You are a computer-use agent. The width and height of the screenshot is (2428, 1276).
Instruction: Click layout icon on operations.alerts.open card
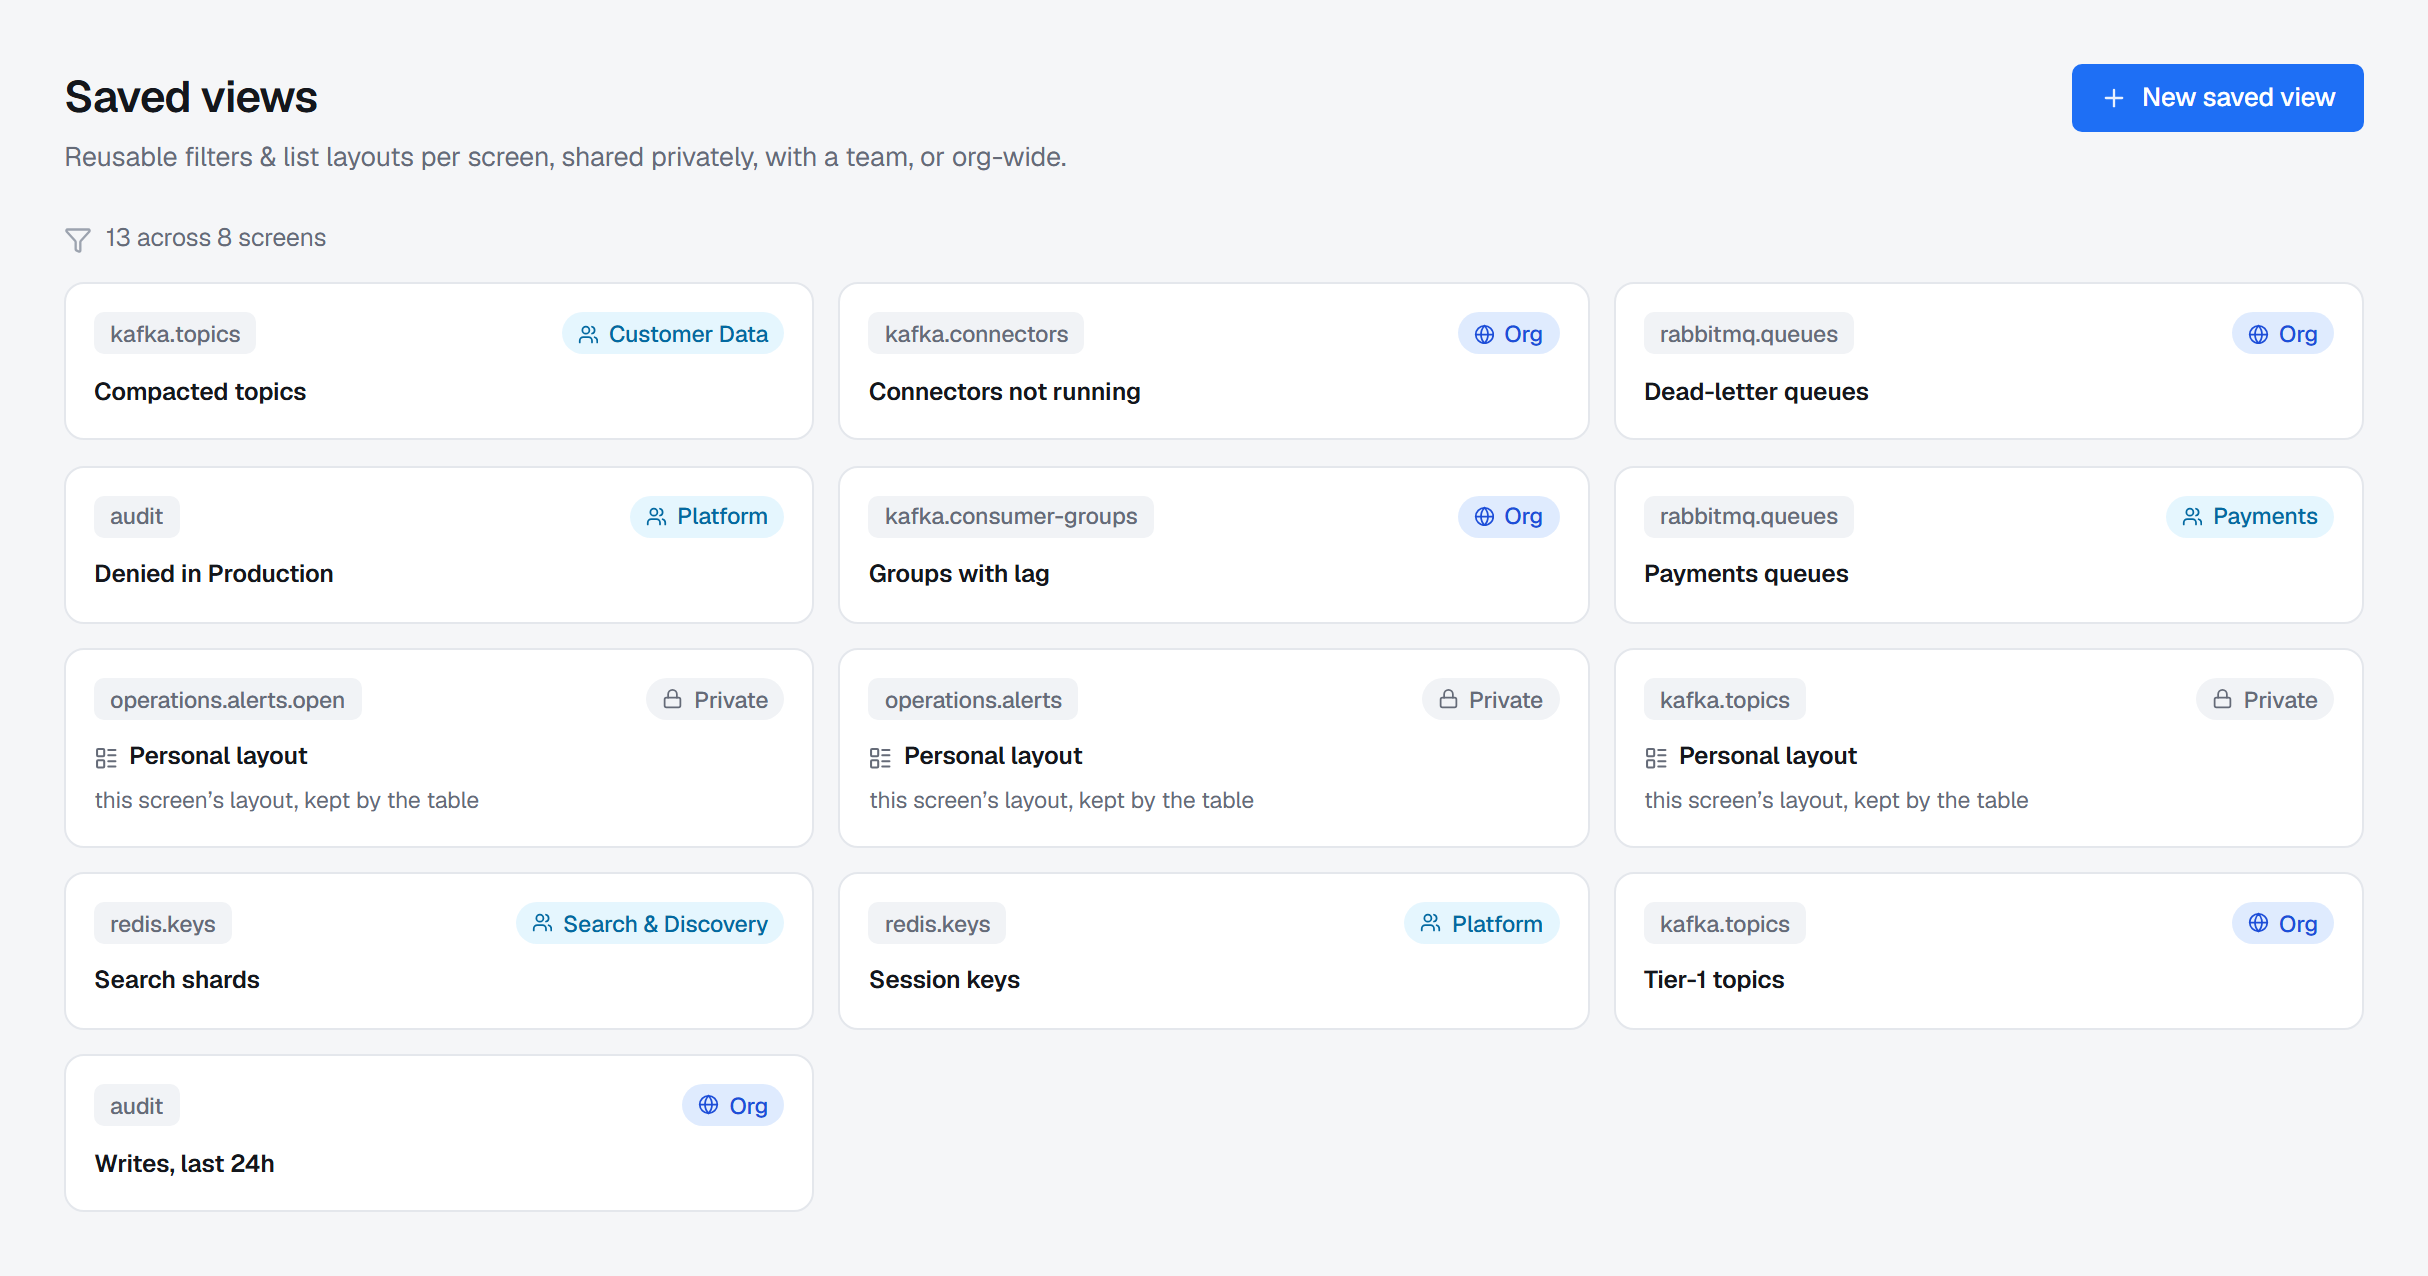[x=106, y=758]
